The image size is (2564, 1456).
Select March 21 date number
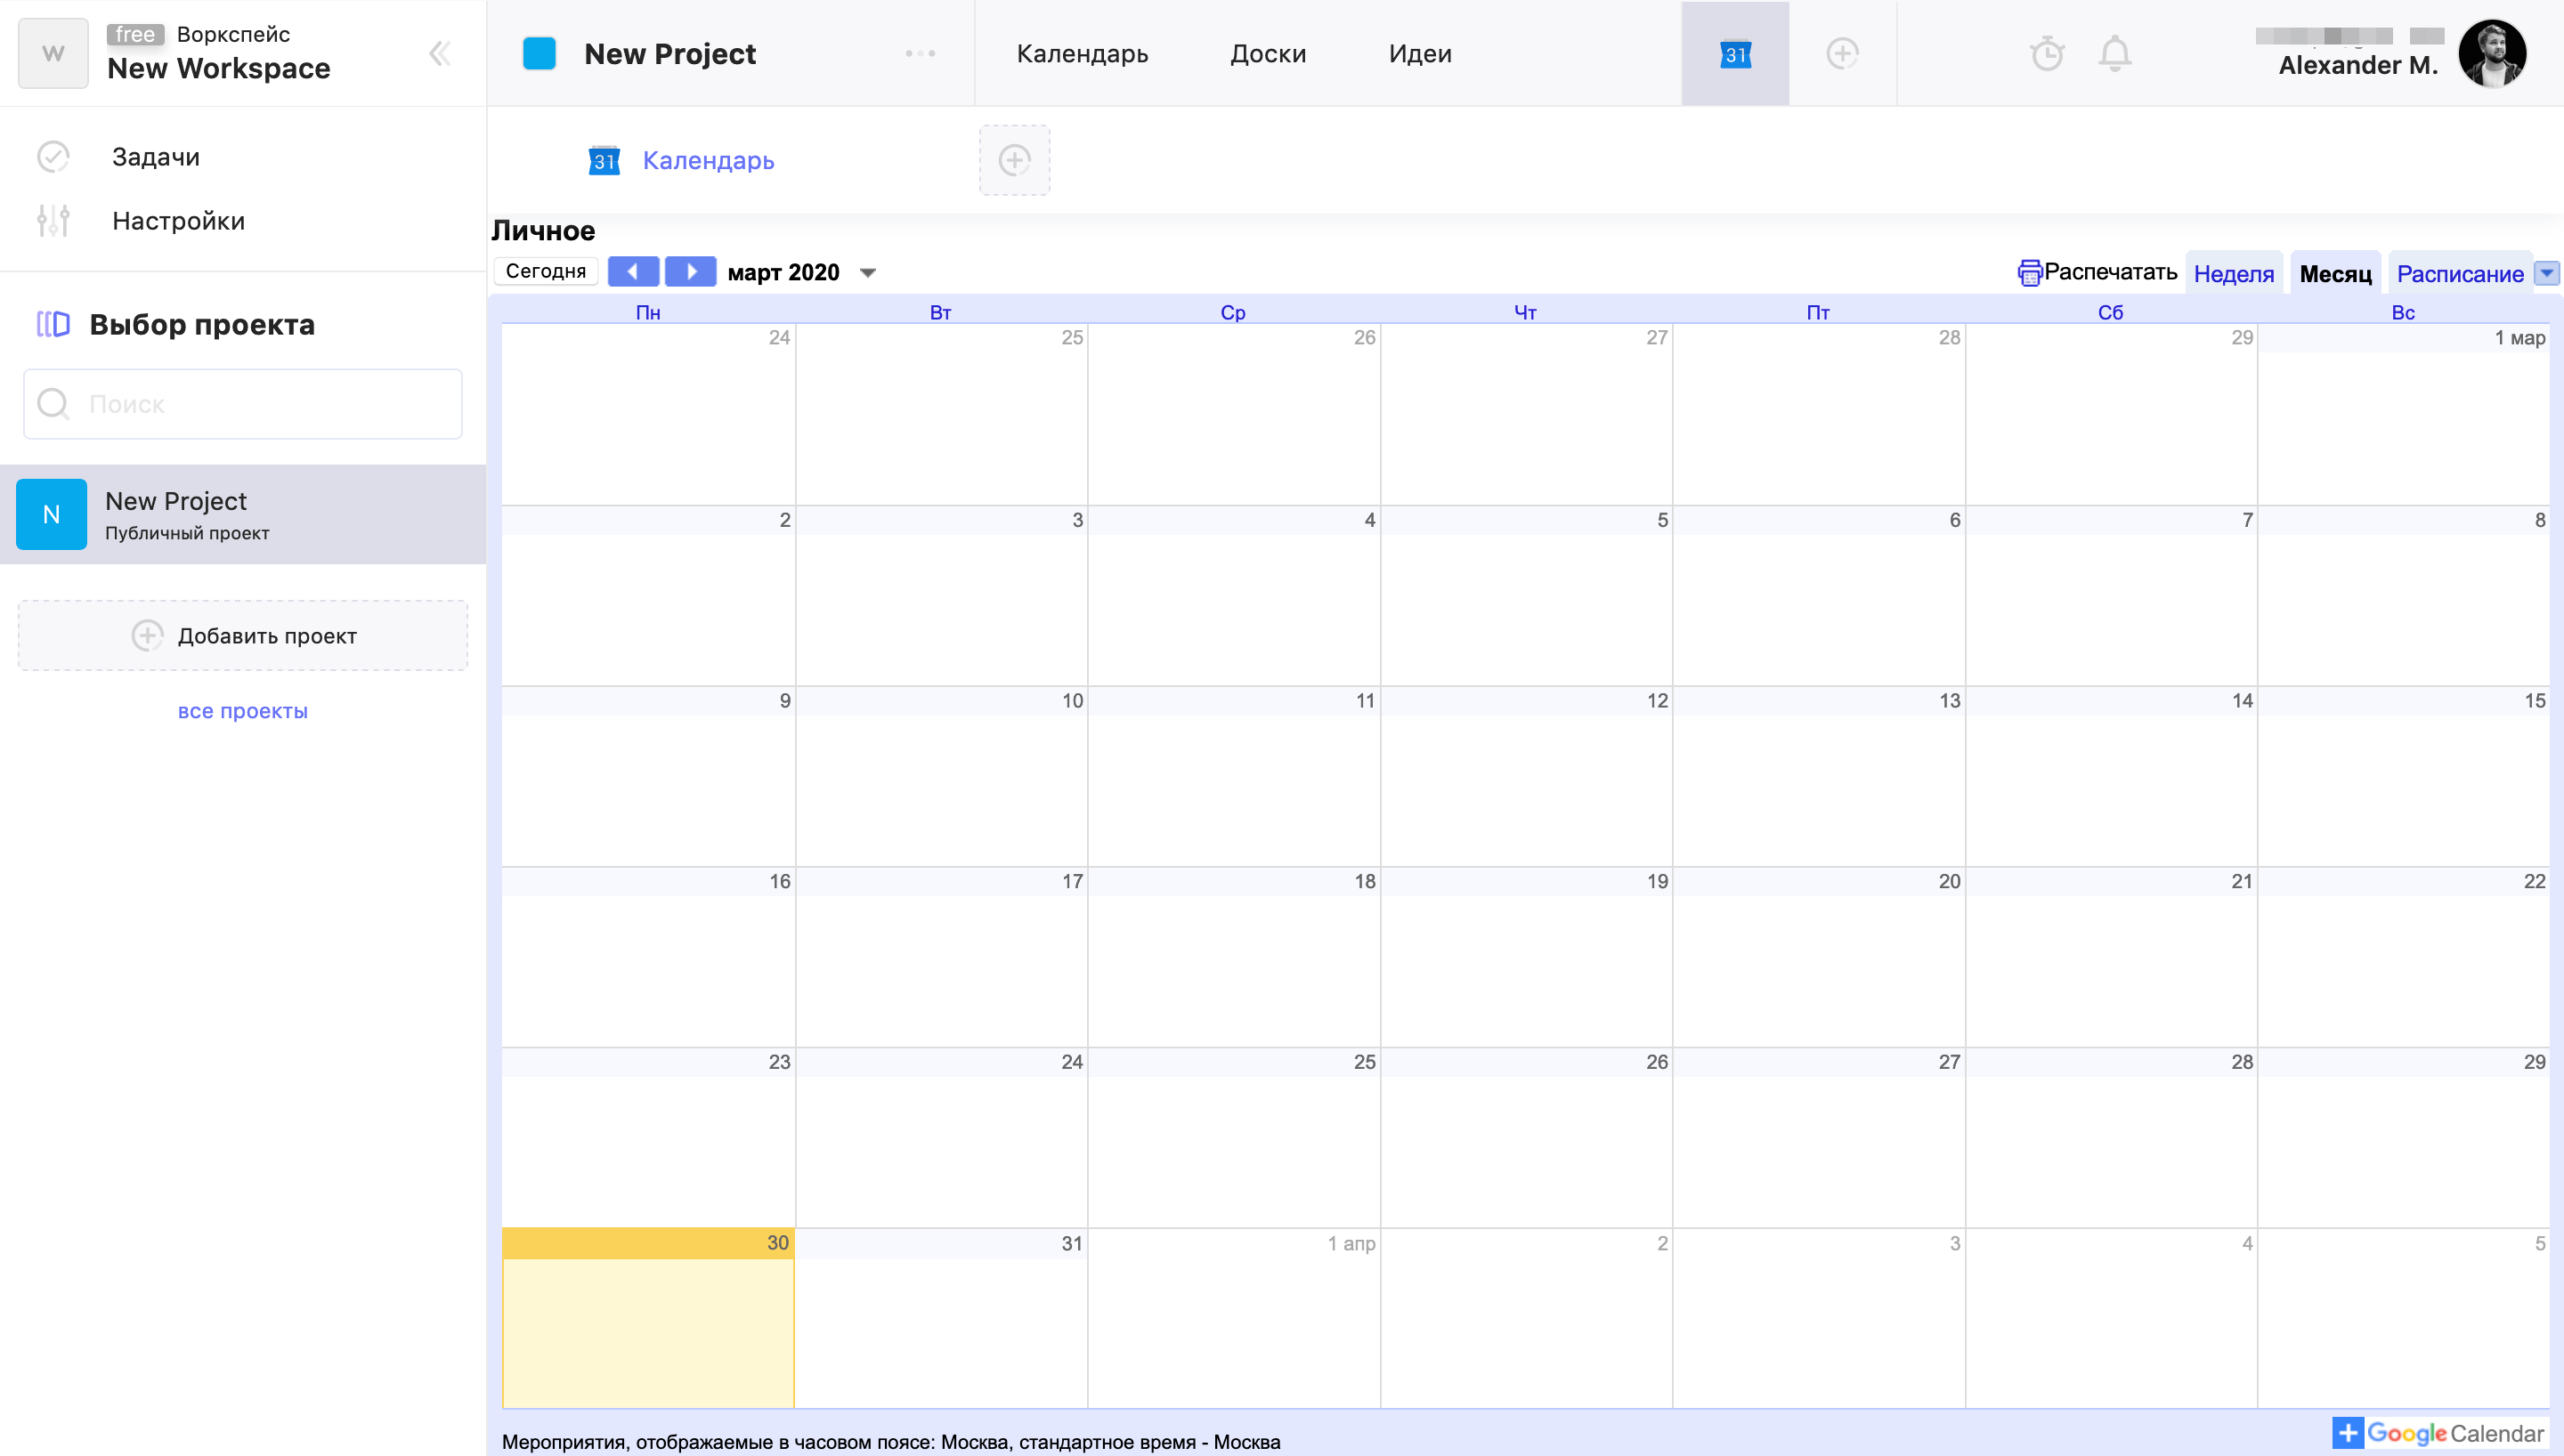point(2242,881)
